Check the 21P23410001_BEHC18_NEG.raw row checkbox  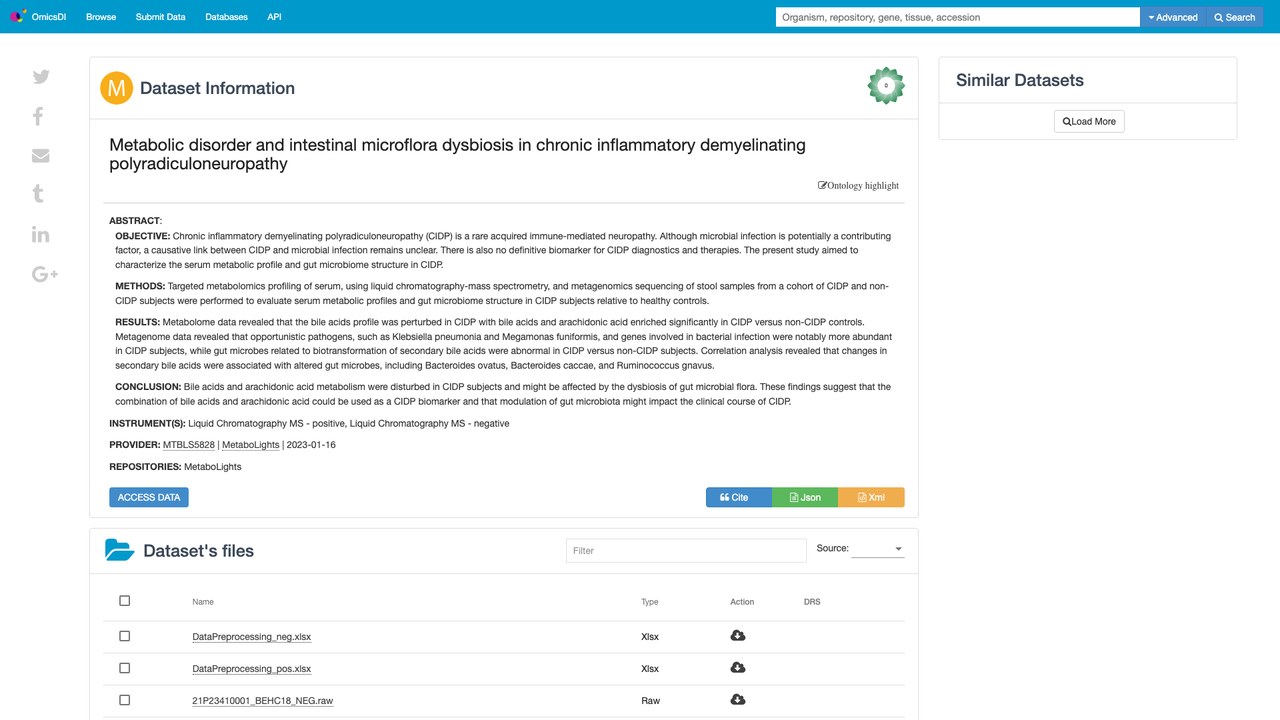[x=125, y=700]
